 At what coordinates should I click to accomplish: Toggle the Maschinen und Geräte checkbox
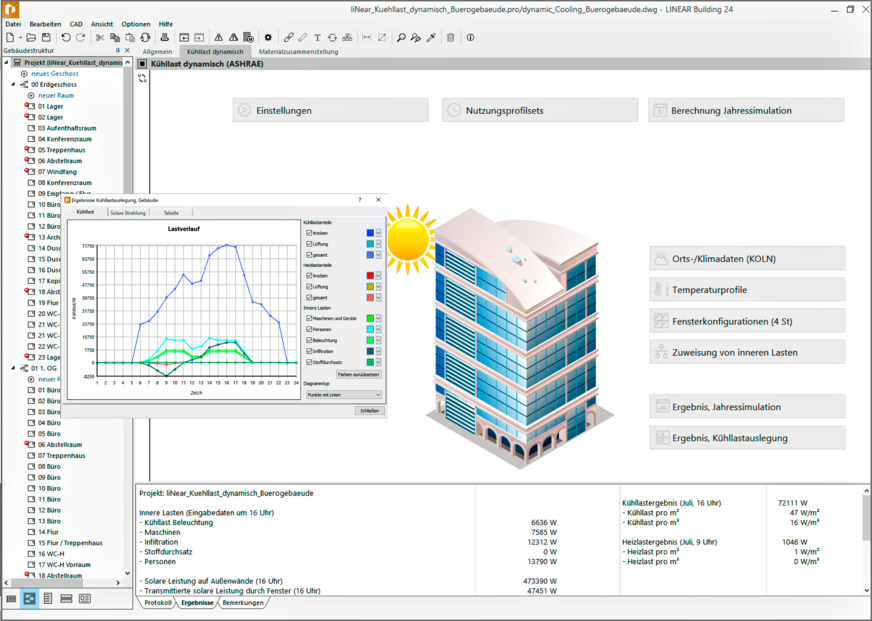point(309,318)
